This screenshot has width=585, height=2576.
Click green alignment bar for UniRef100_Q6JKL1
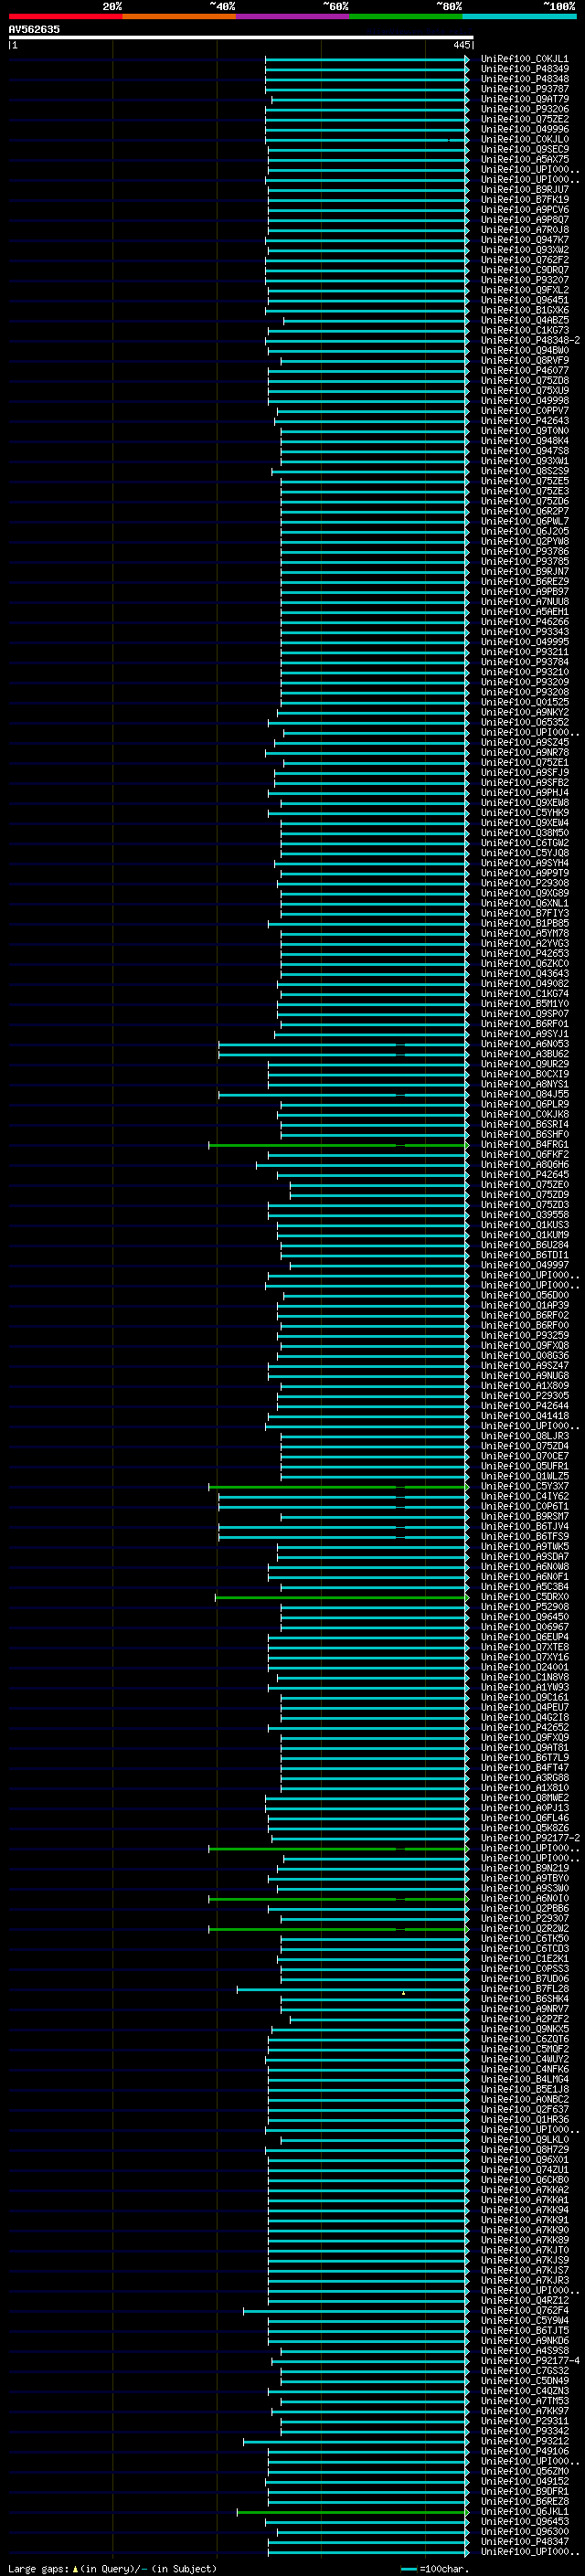pyautogui.click(x=352, y=2513)
